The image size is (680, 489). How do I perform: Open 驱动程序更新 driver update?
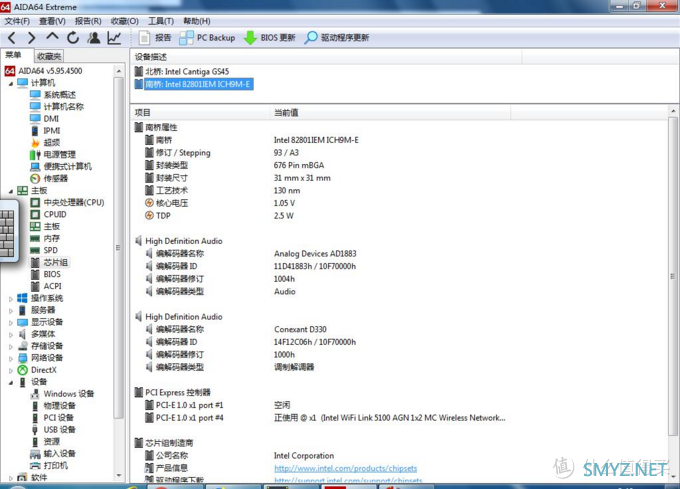click(x=337, y=38)
